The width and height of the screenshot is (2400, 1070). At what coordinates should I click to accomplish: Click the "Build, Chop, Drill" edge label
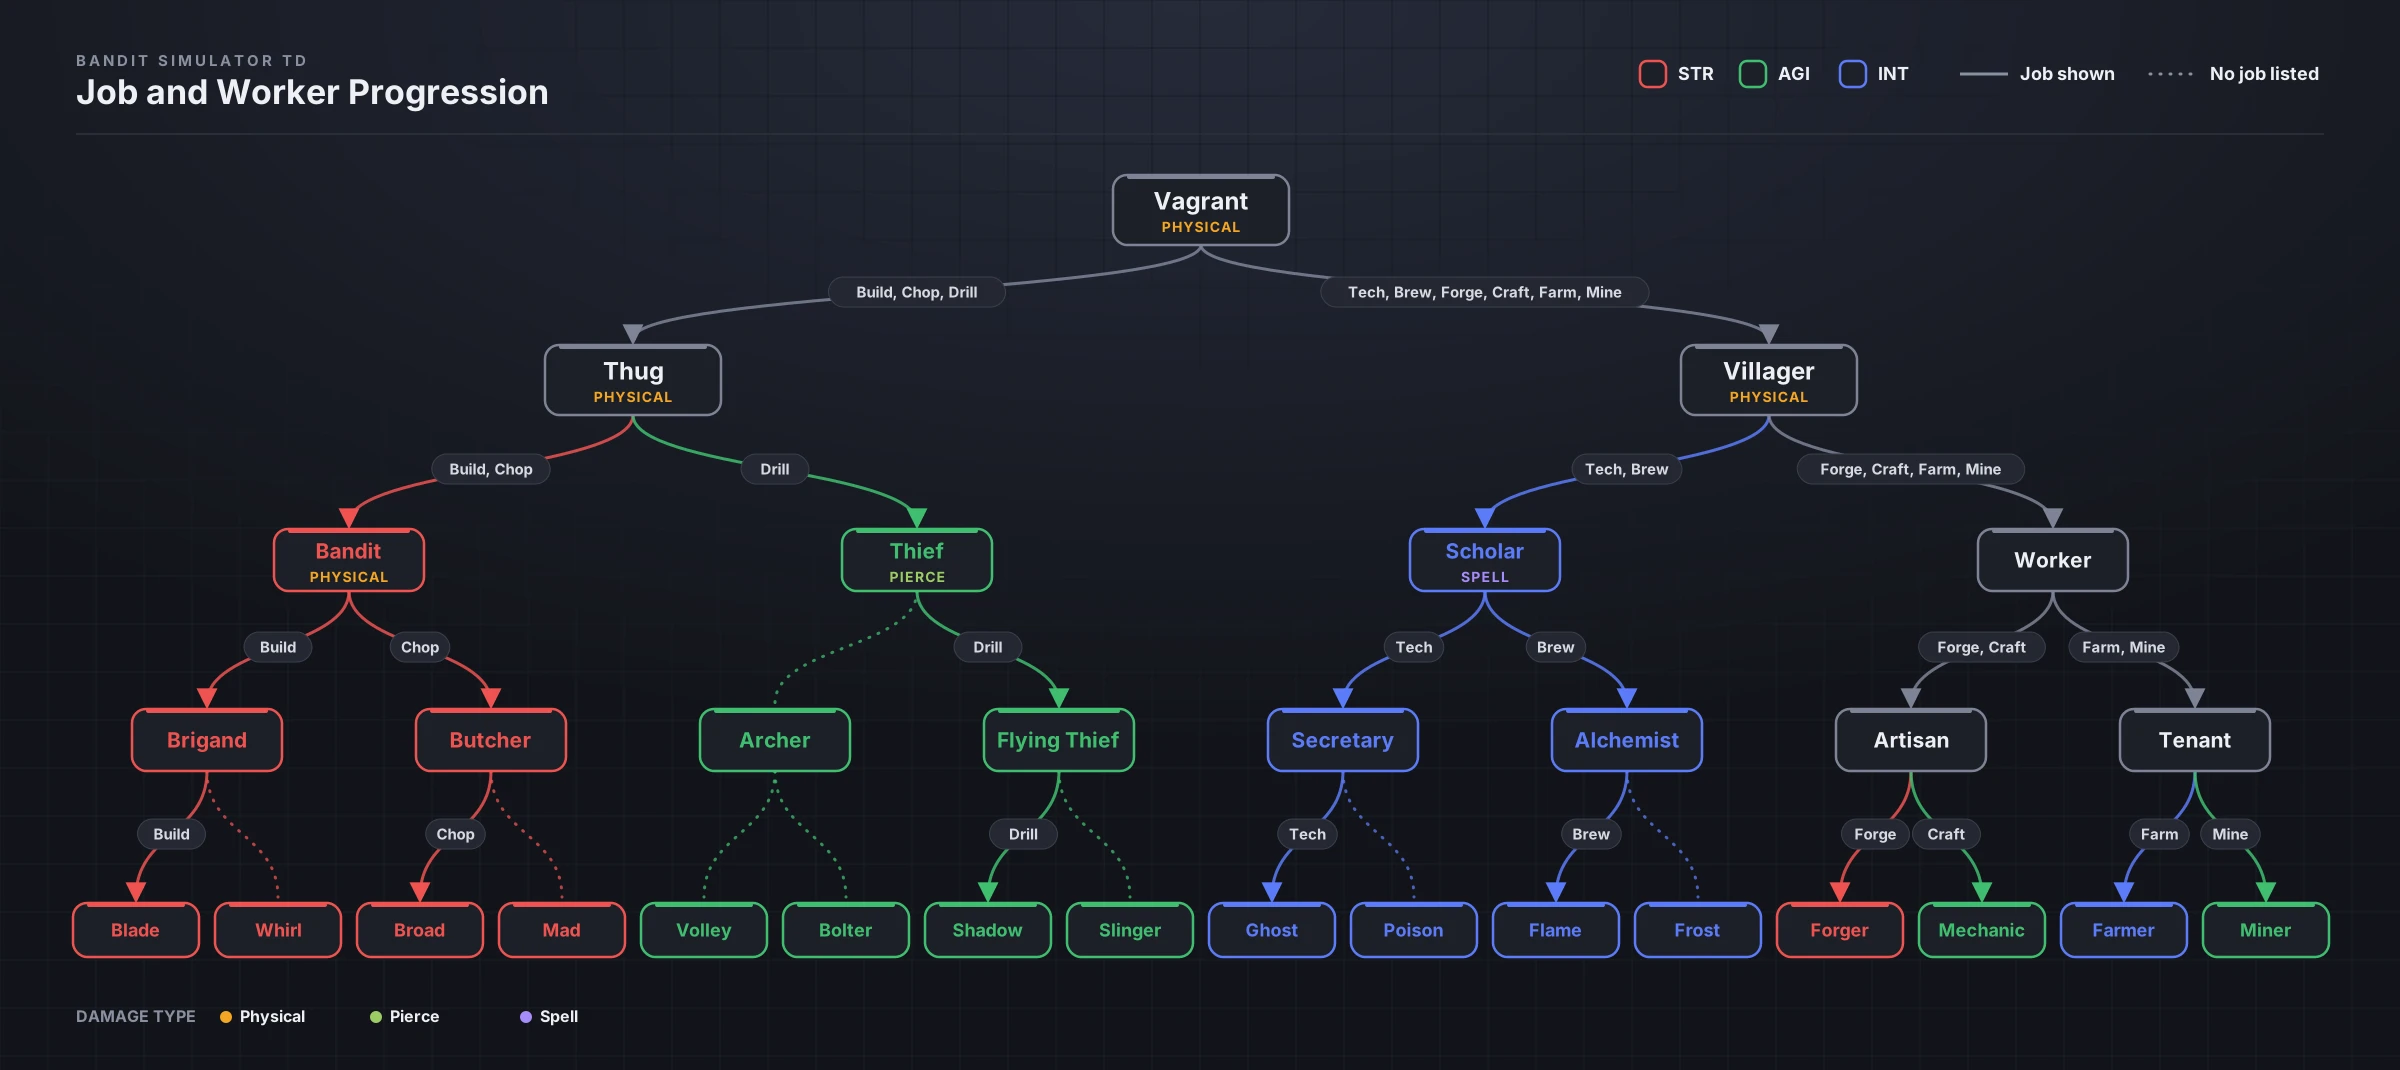point(917,292)
